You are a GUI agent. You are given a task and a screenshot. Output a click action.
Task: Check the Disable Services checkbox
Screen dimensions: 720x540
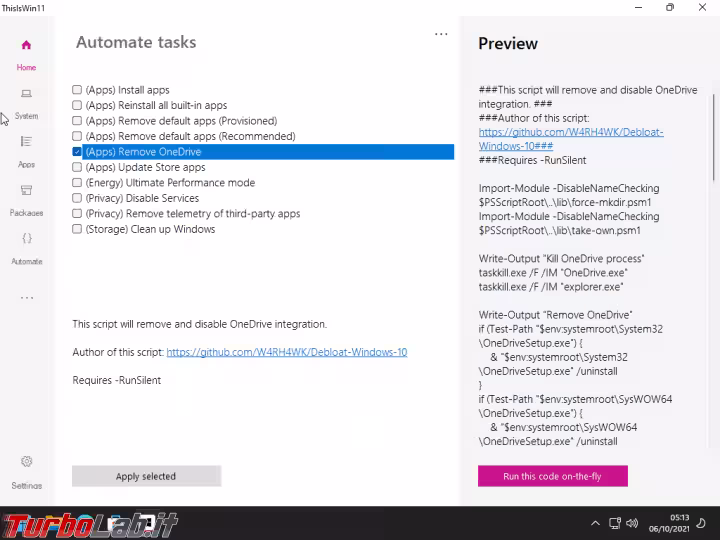77,198
